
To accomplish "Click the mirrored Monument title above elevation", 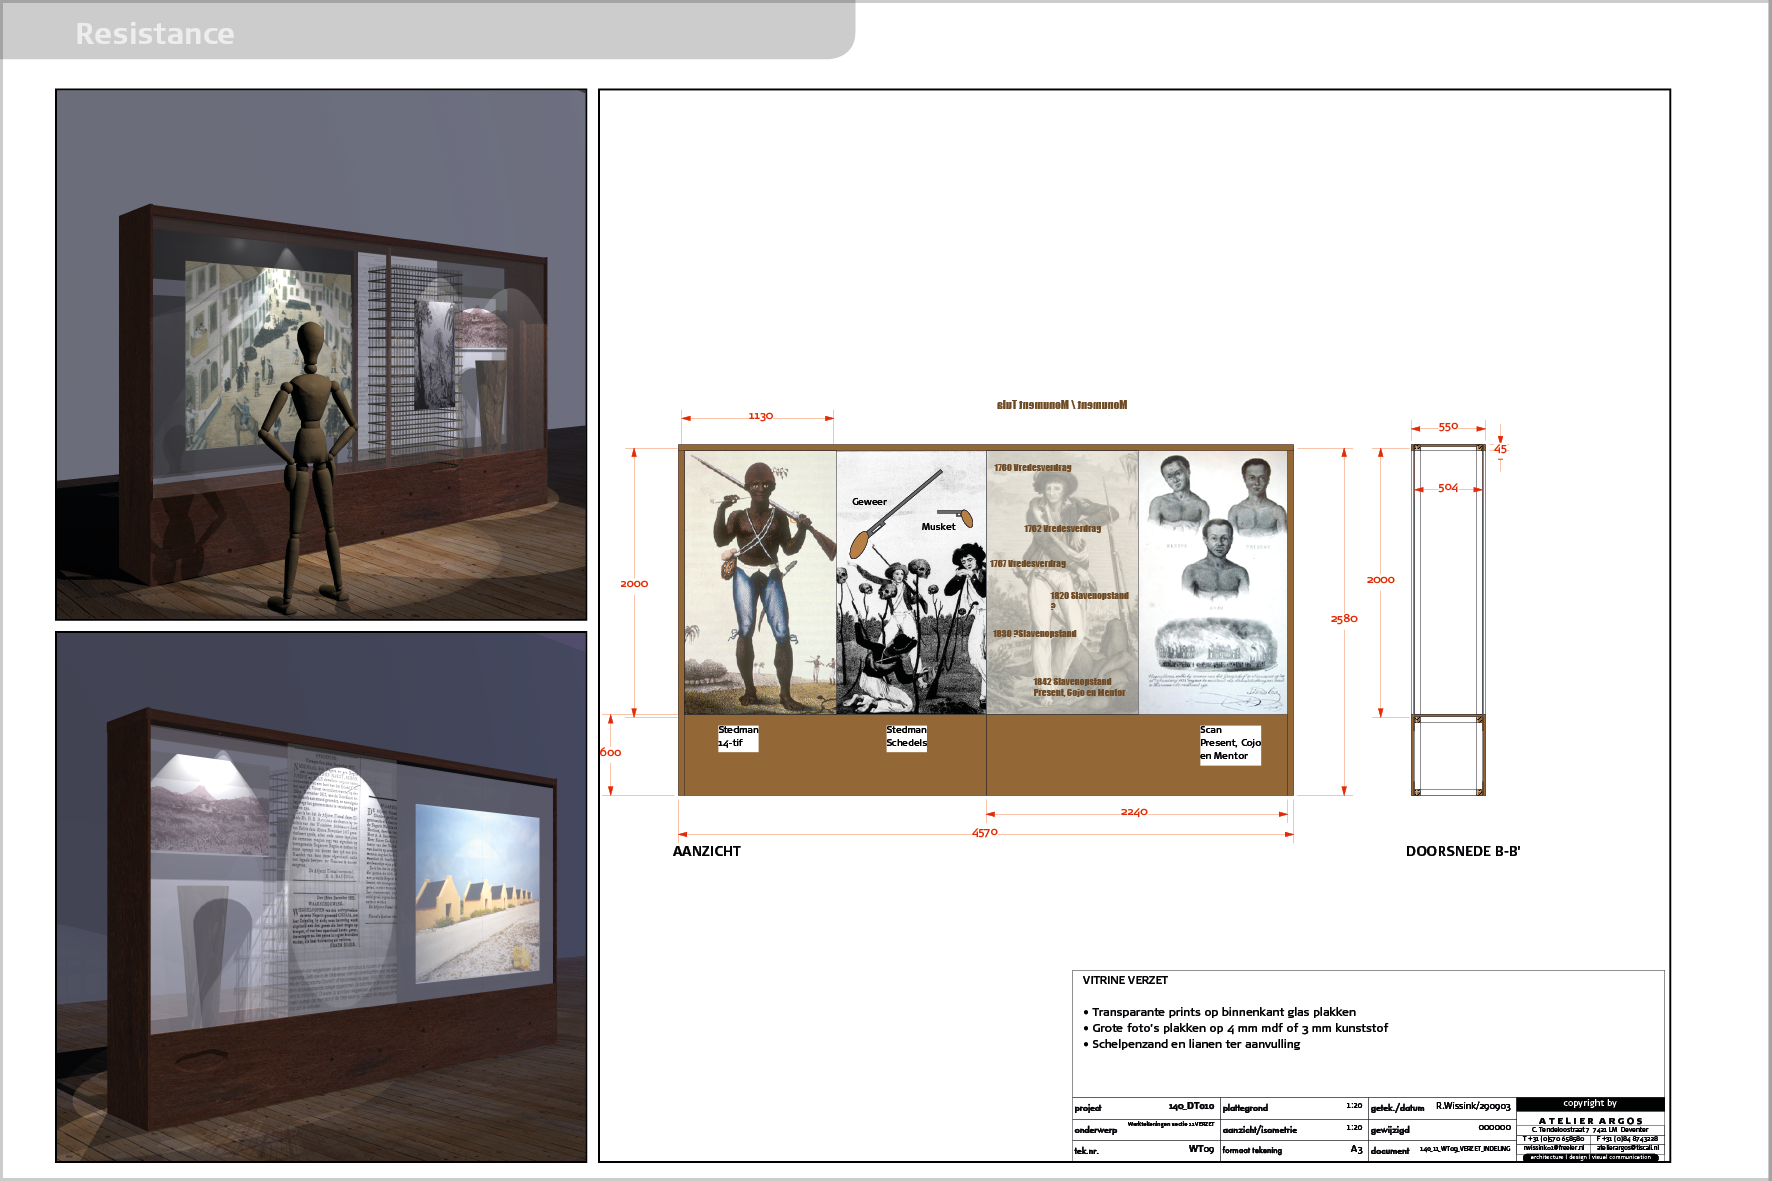I will 1062,405.
